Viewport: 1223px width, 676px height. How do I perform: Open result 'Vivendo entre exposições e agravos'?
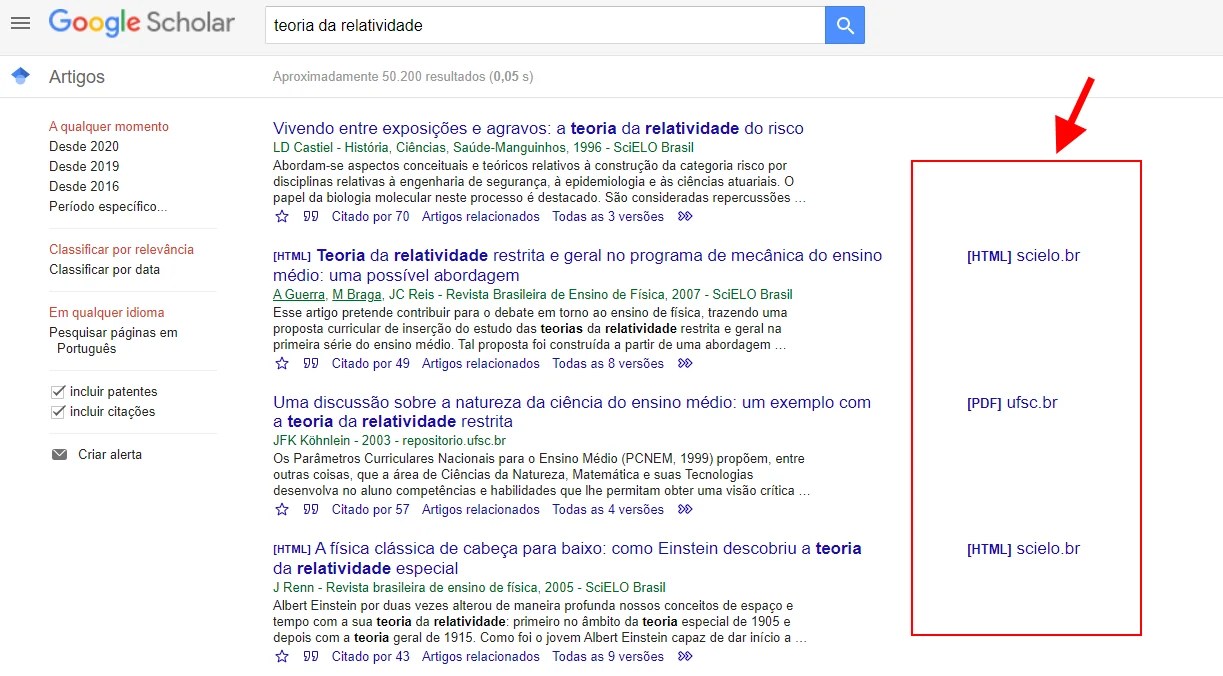coord(538,128)
